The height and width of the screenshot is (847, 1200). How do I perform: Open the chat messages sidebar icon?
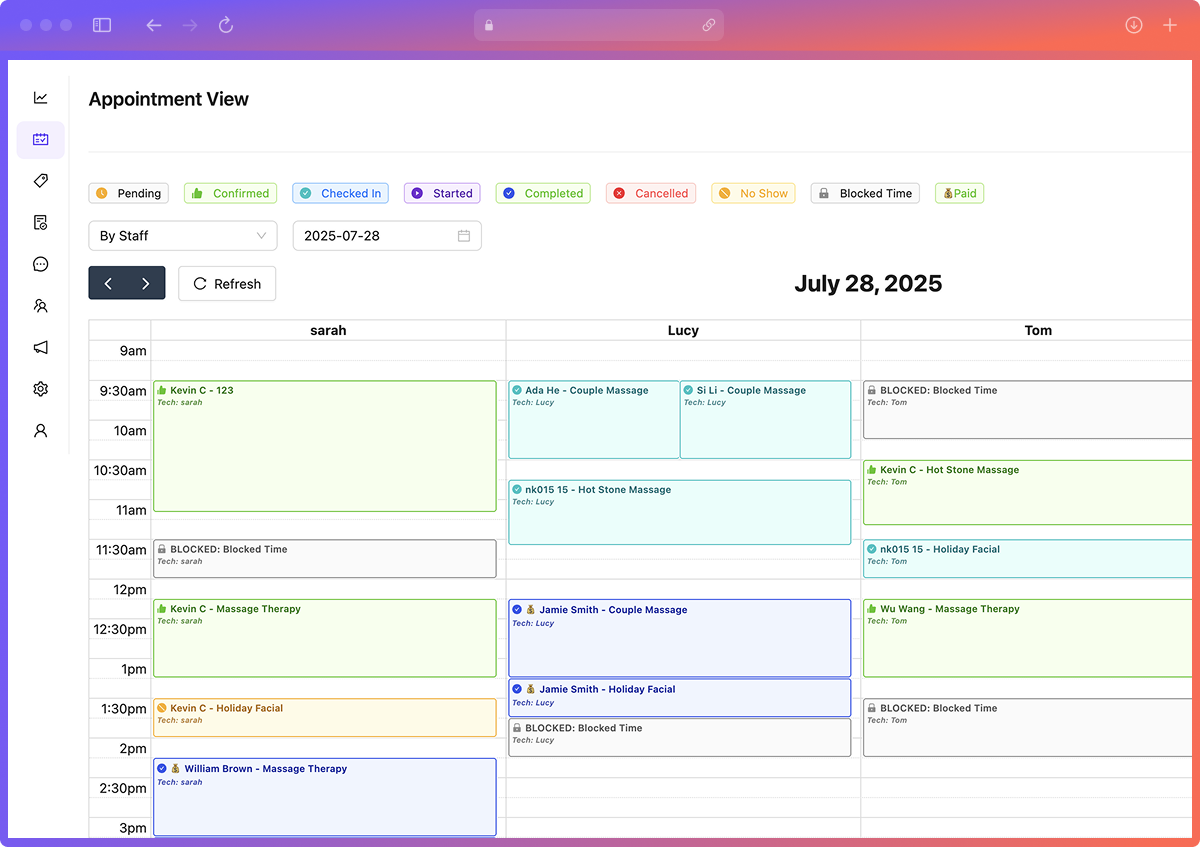41,264
